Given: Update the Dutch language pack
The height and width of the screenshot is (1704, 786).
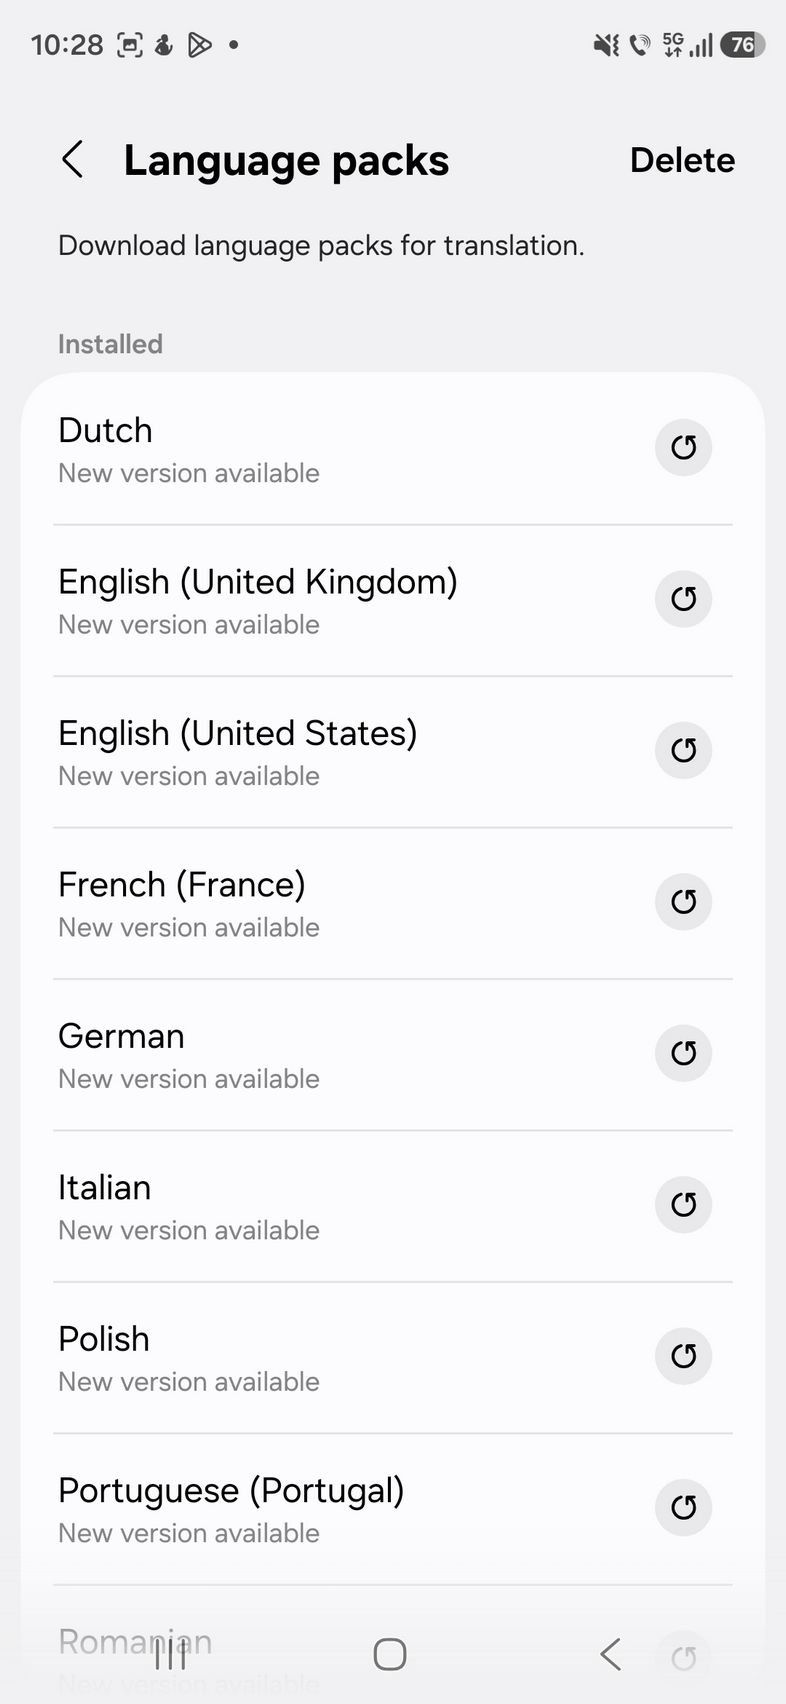Looking at the screenshot, I should click(x=683, y=447).
